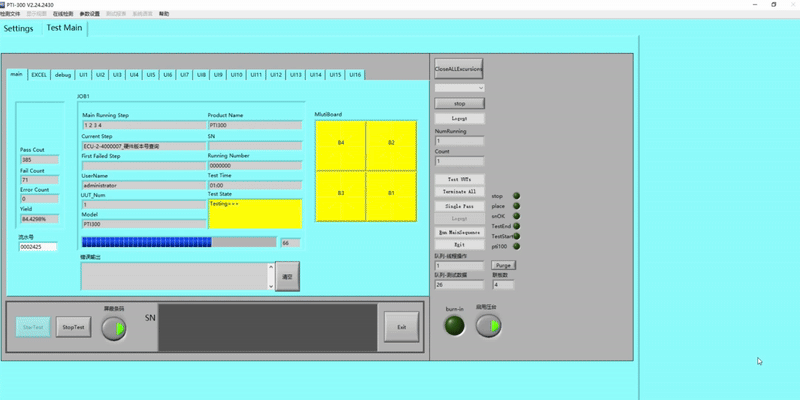
Task: Click the stop LED indicator
Action: point(517,196)
